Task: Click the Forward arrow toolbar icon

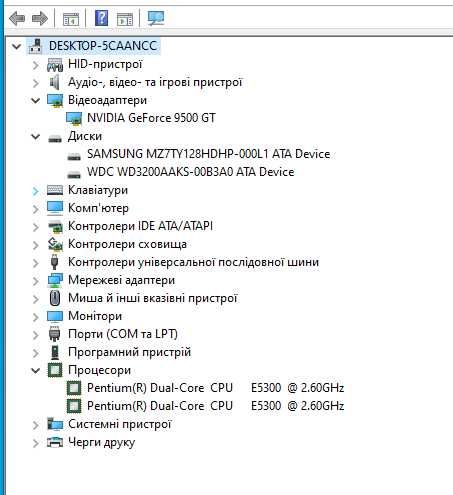Action: point(40,18)
